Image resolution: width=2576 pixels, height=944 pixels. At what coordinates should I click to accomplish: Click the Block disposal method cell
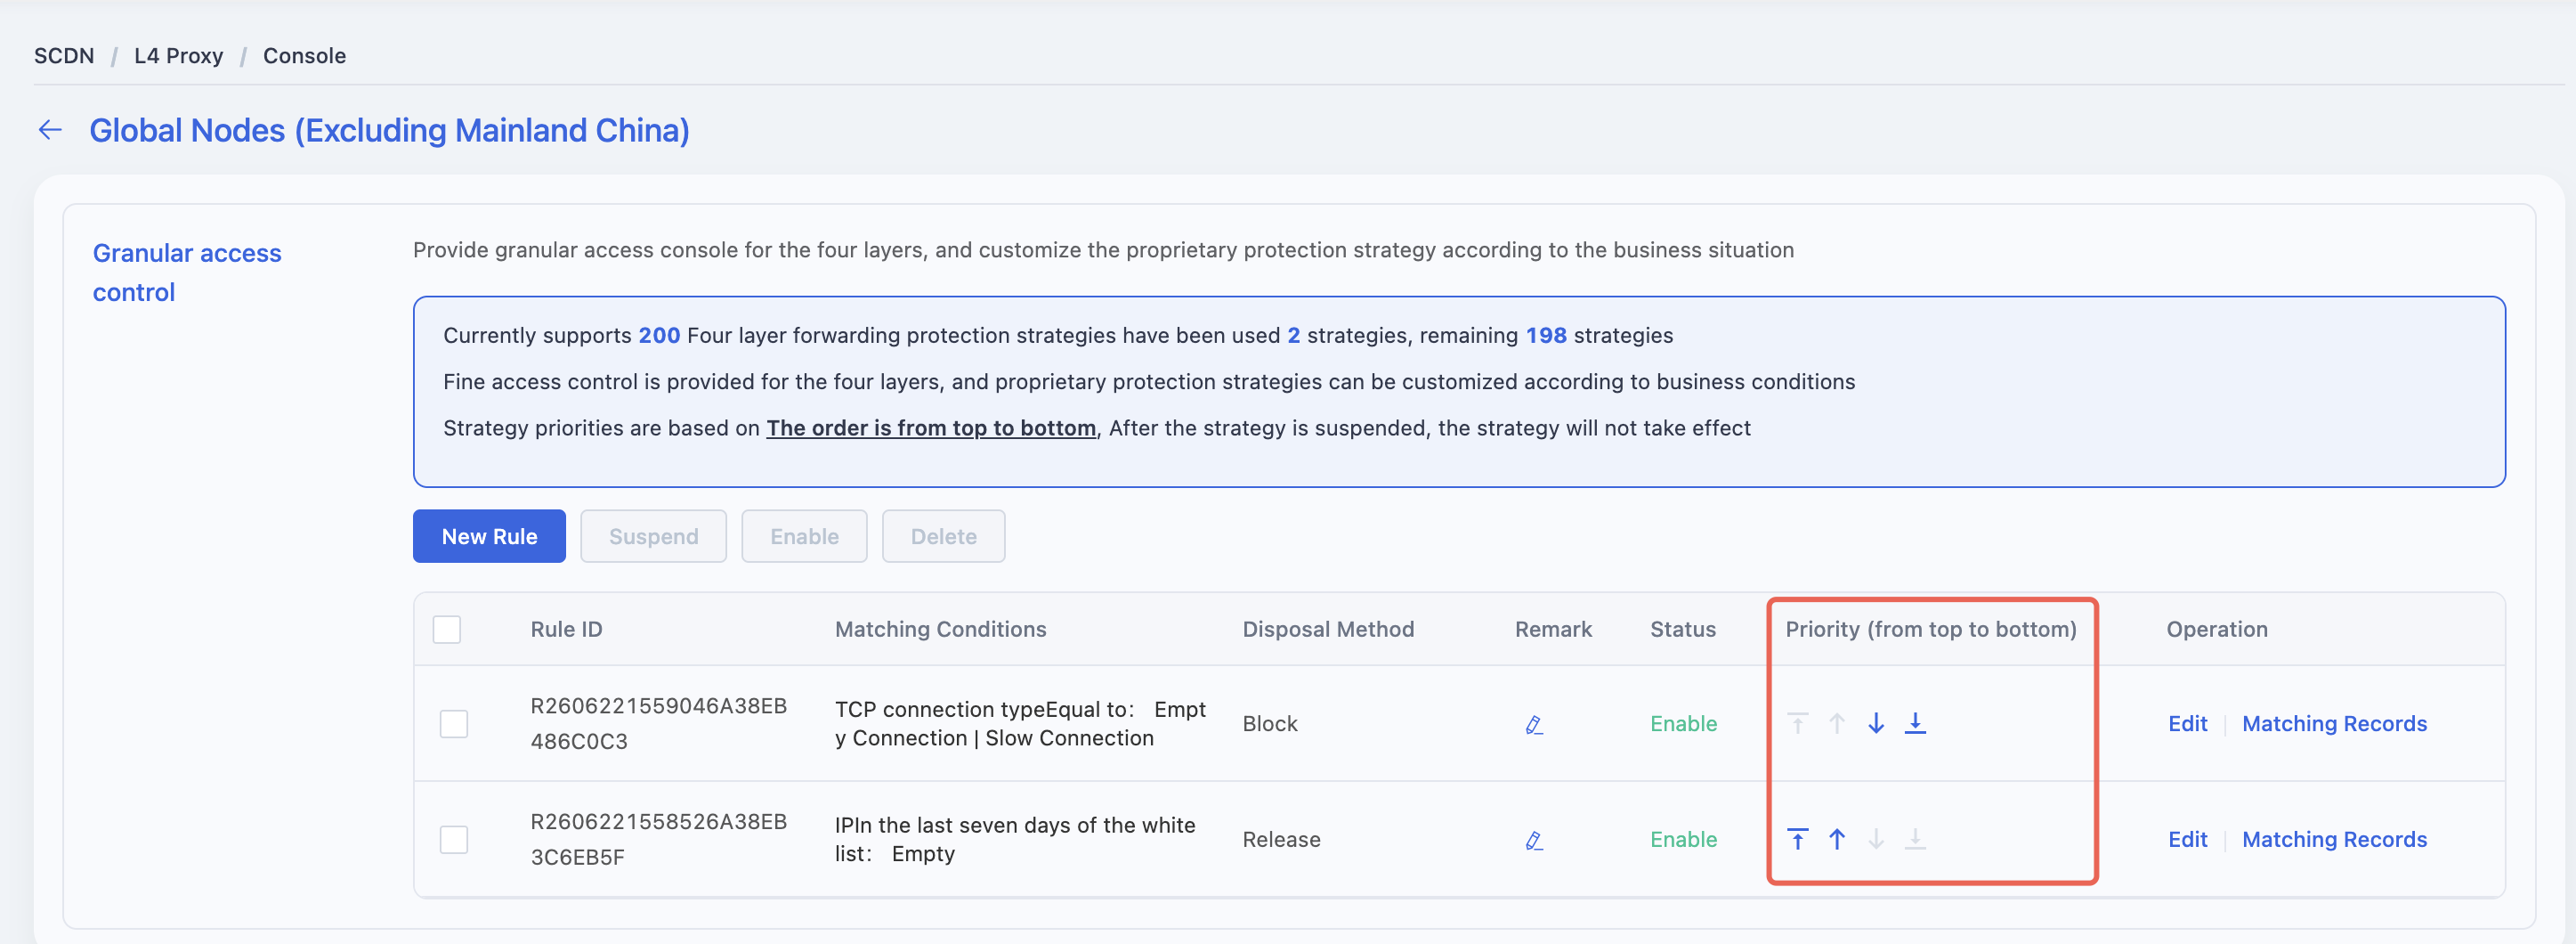(x=1269, y=723)
